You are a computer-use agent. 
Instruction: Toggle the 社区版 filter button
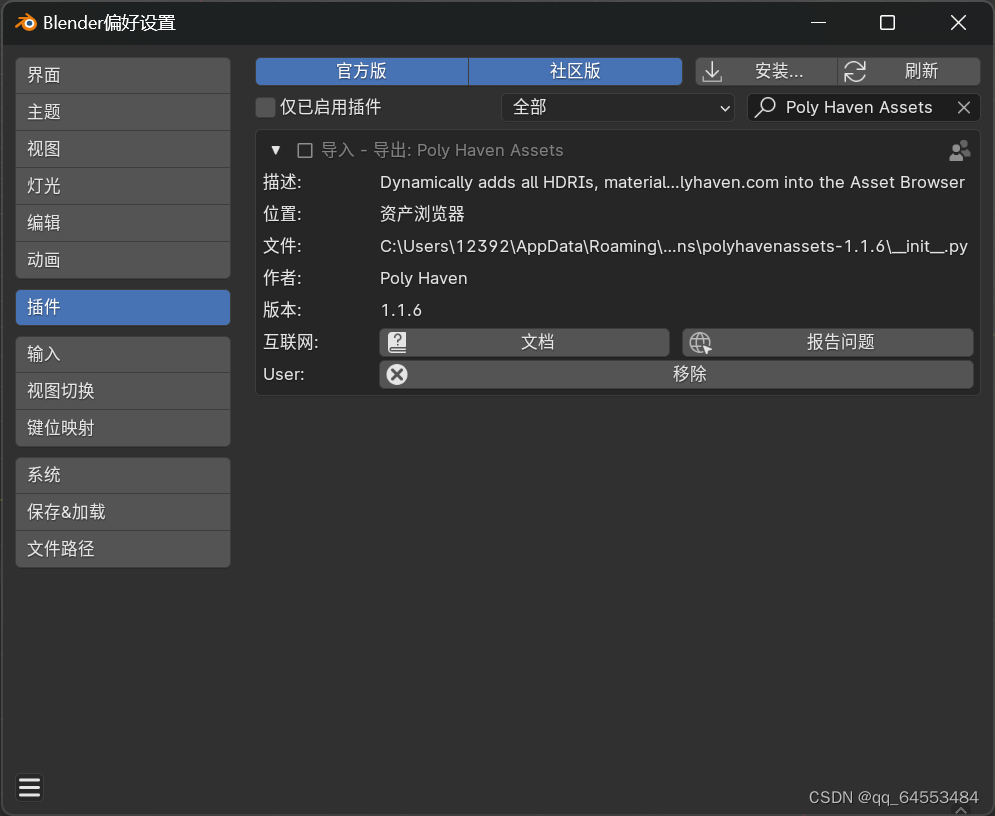click(576, 71)
